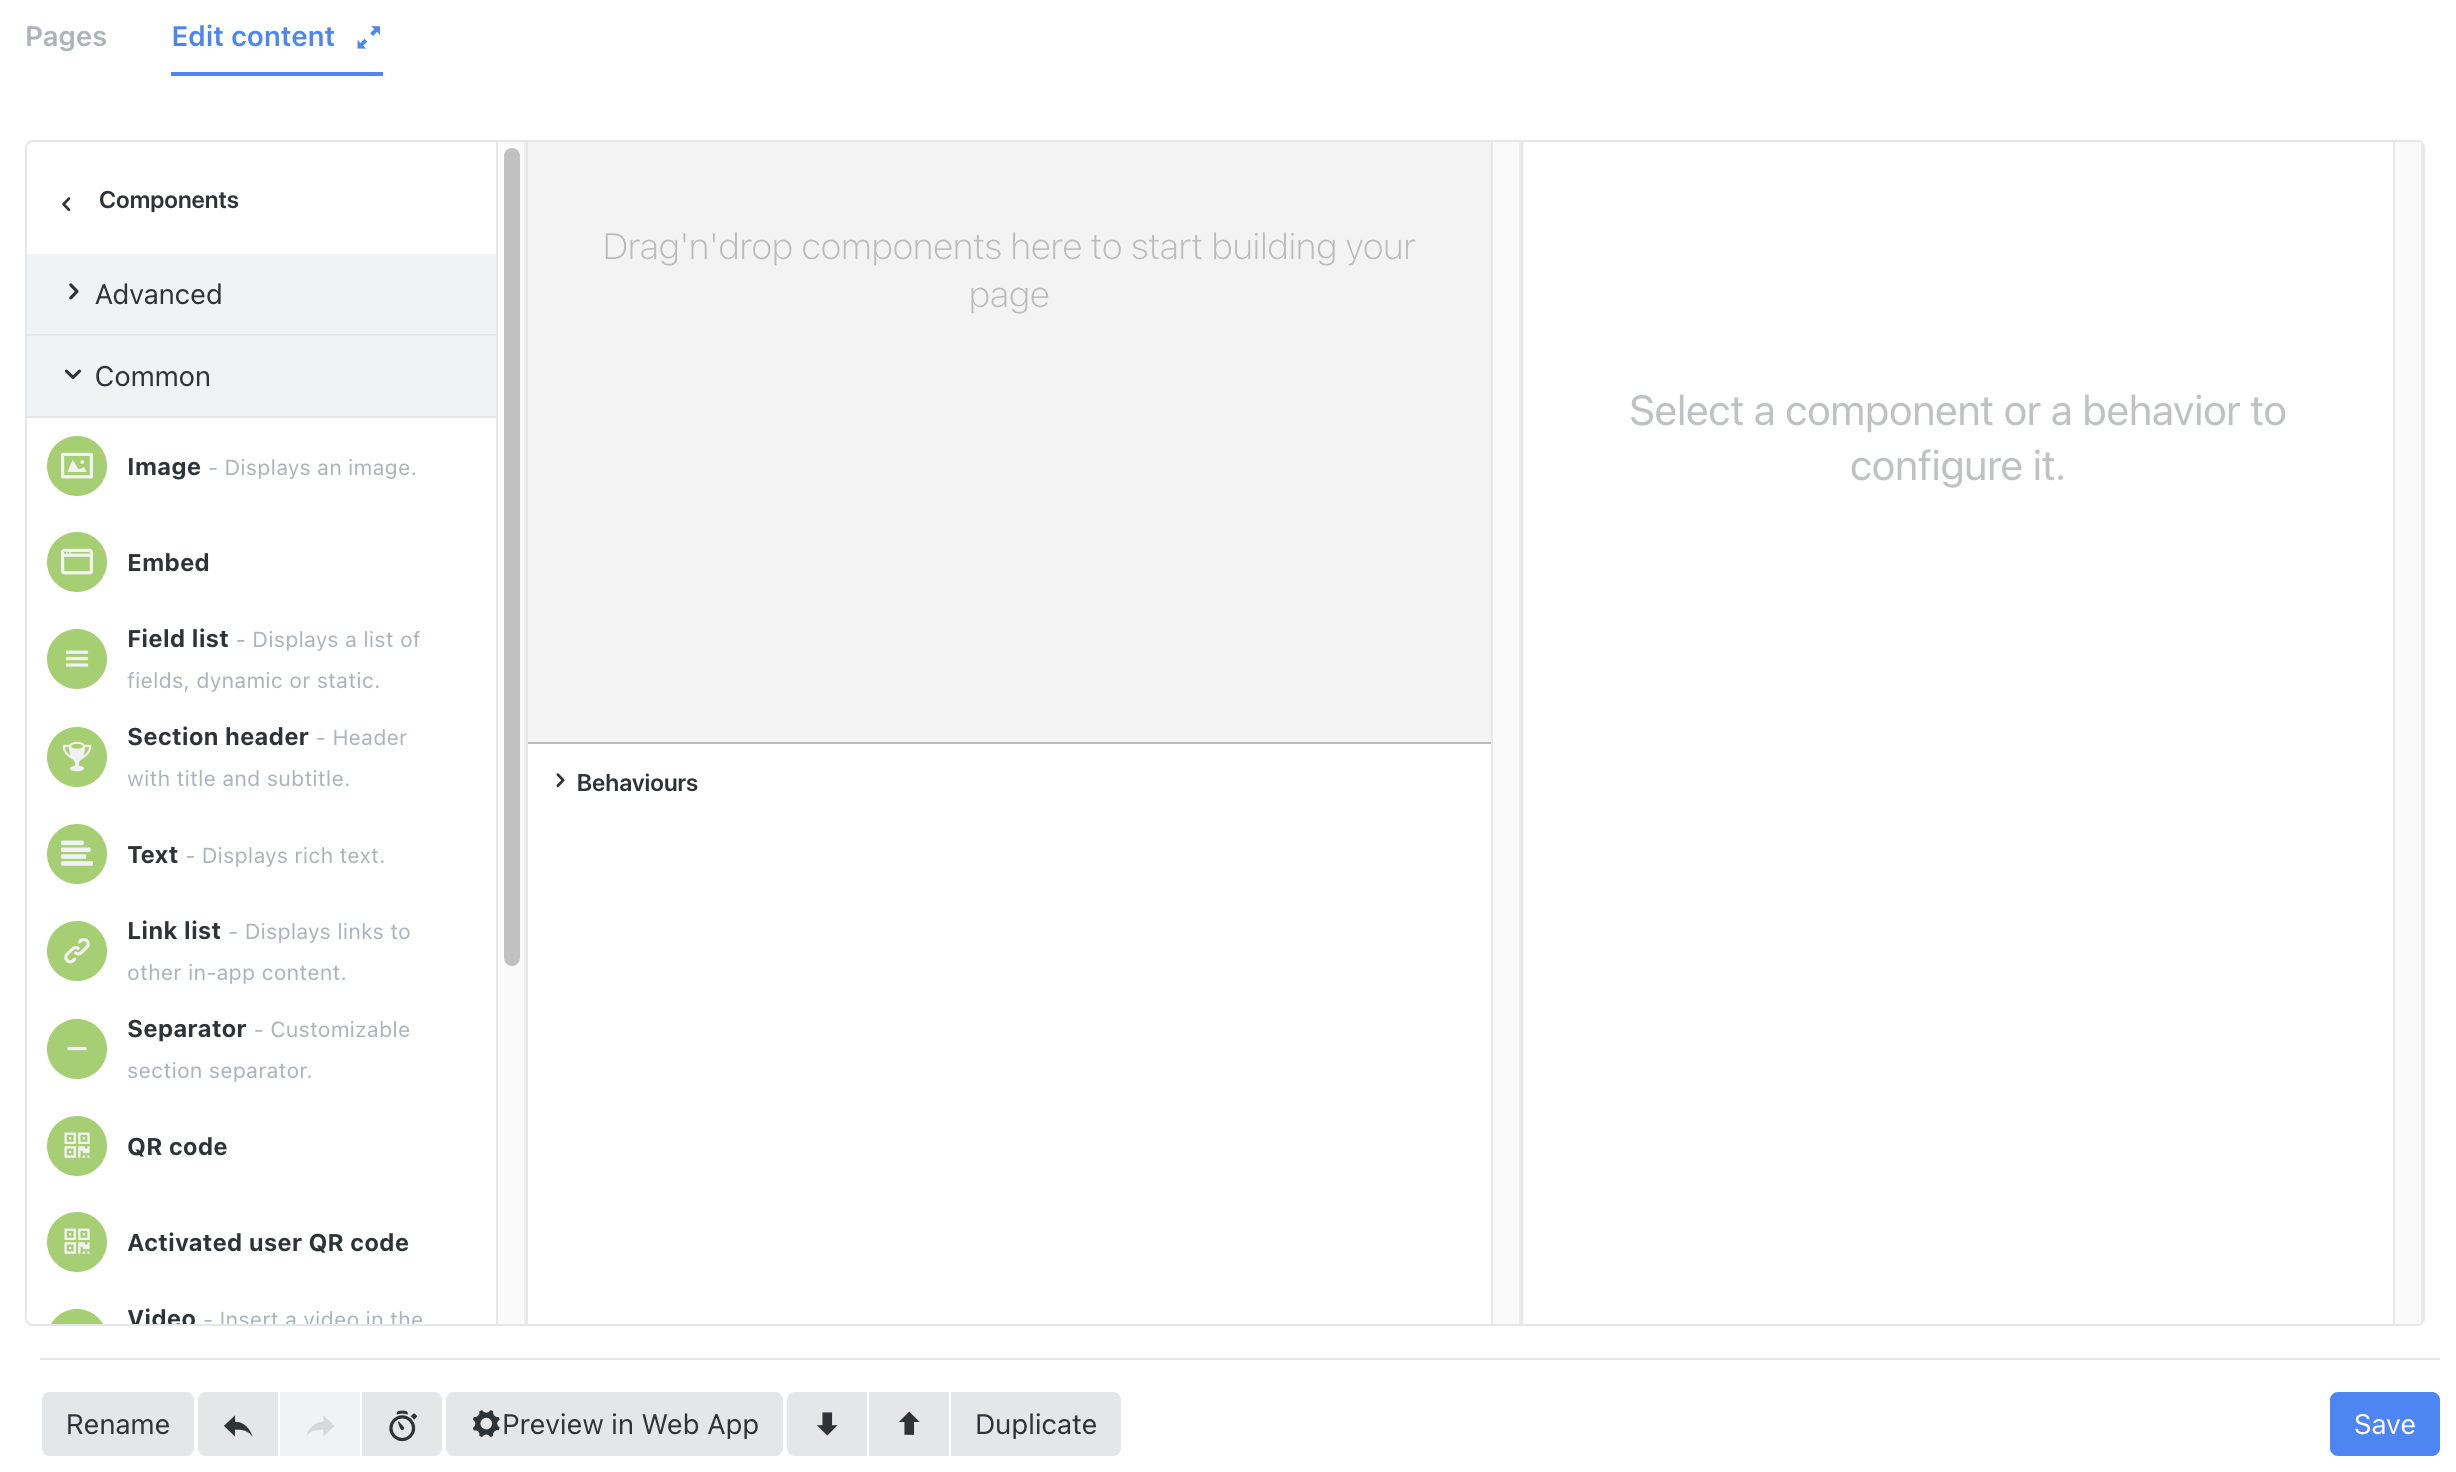The image size is (2456, 1472).
Task: Click the redo arrow button
Action: 320,1424
